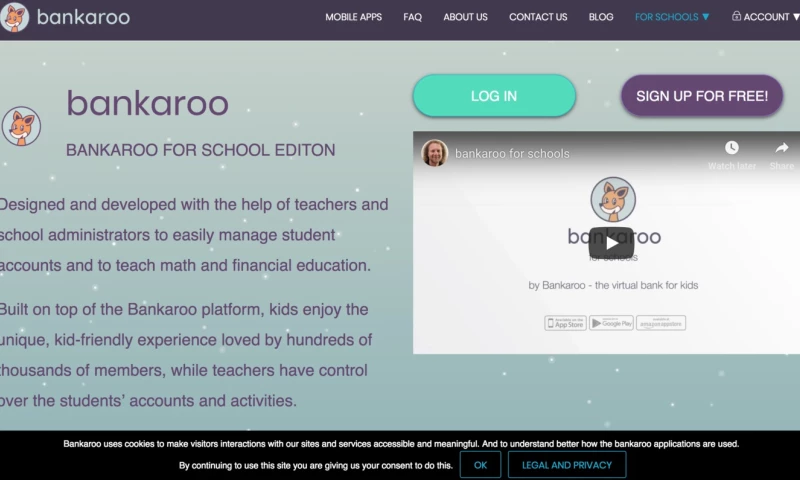This screenshot has width=800, height=480.
Task: Click the lock icon next to Account
Action: 736,17
